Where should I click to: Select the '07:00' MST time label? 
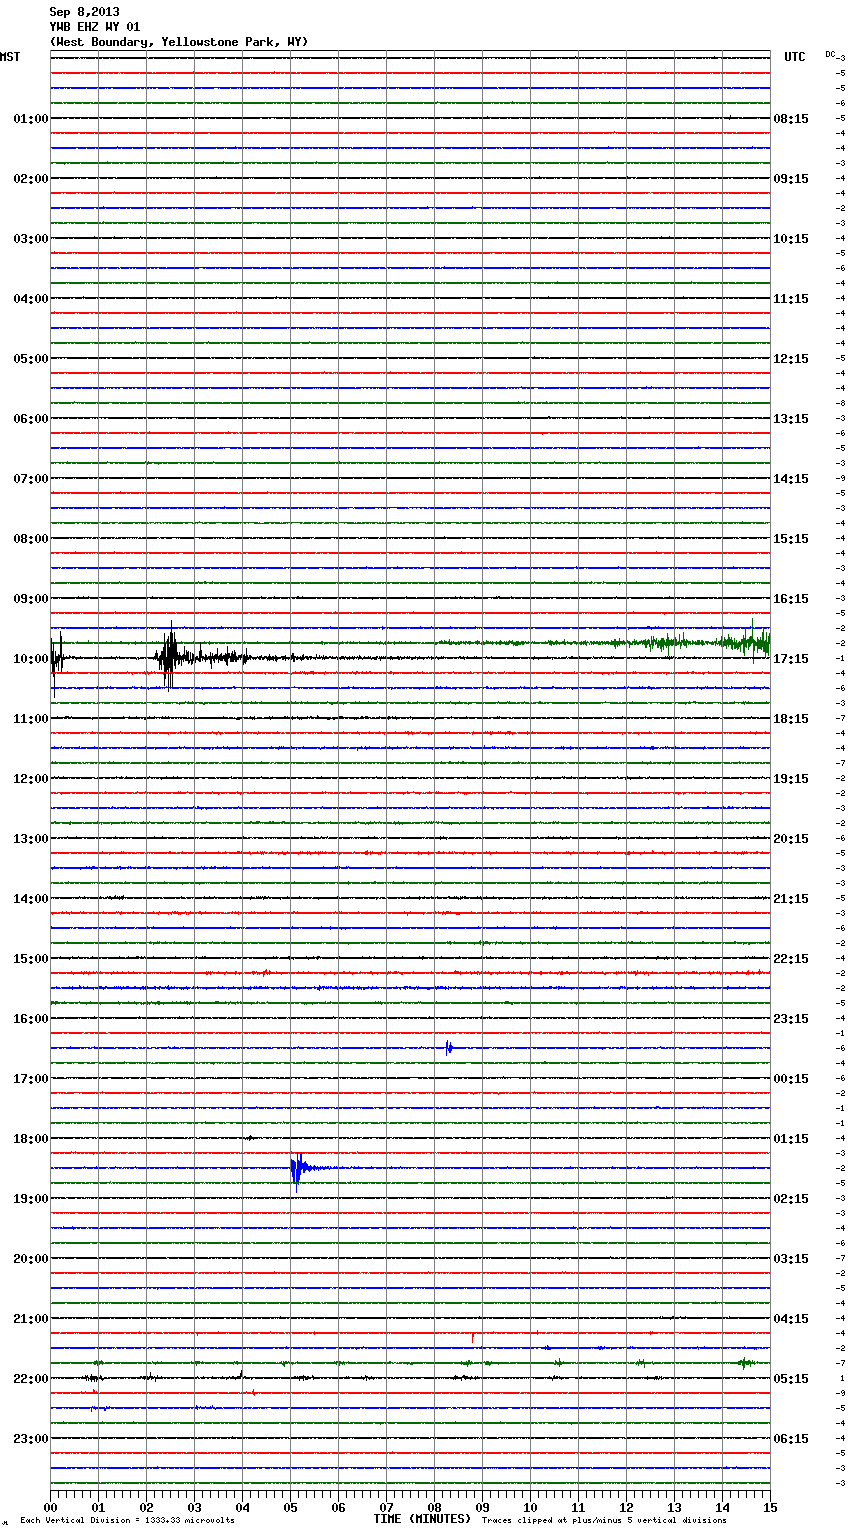coord(30,479)
